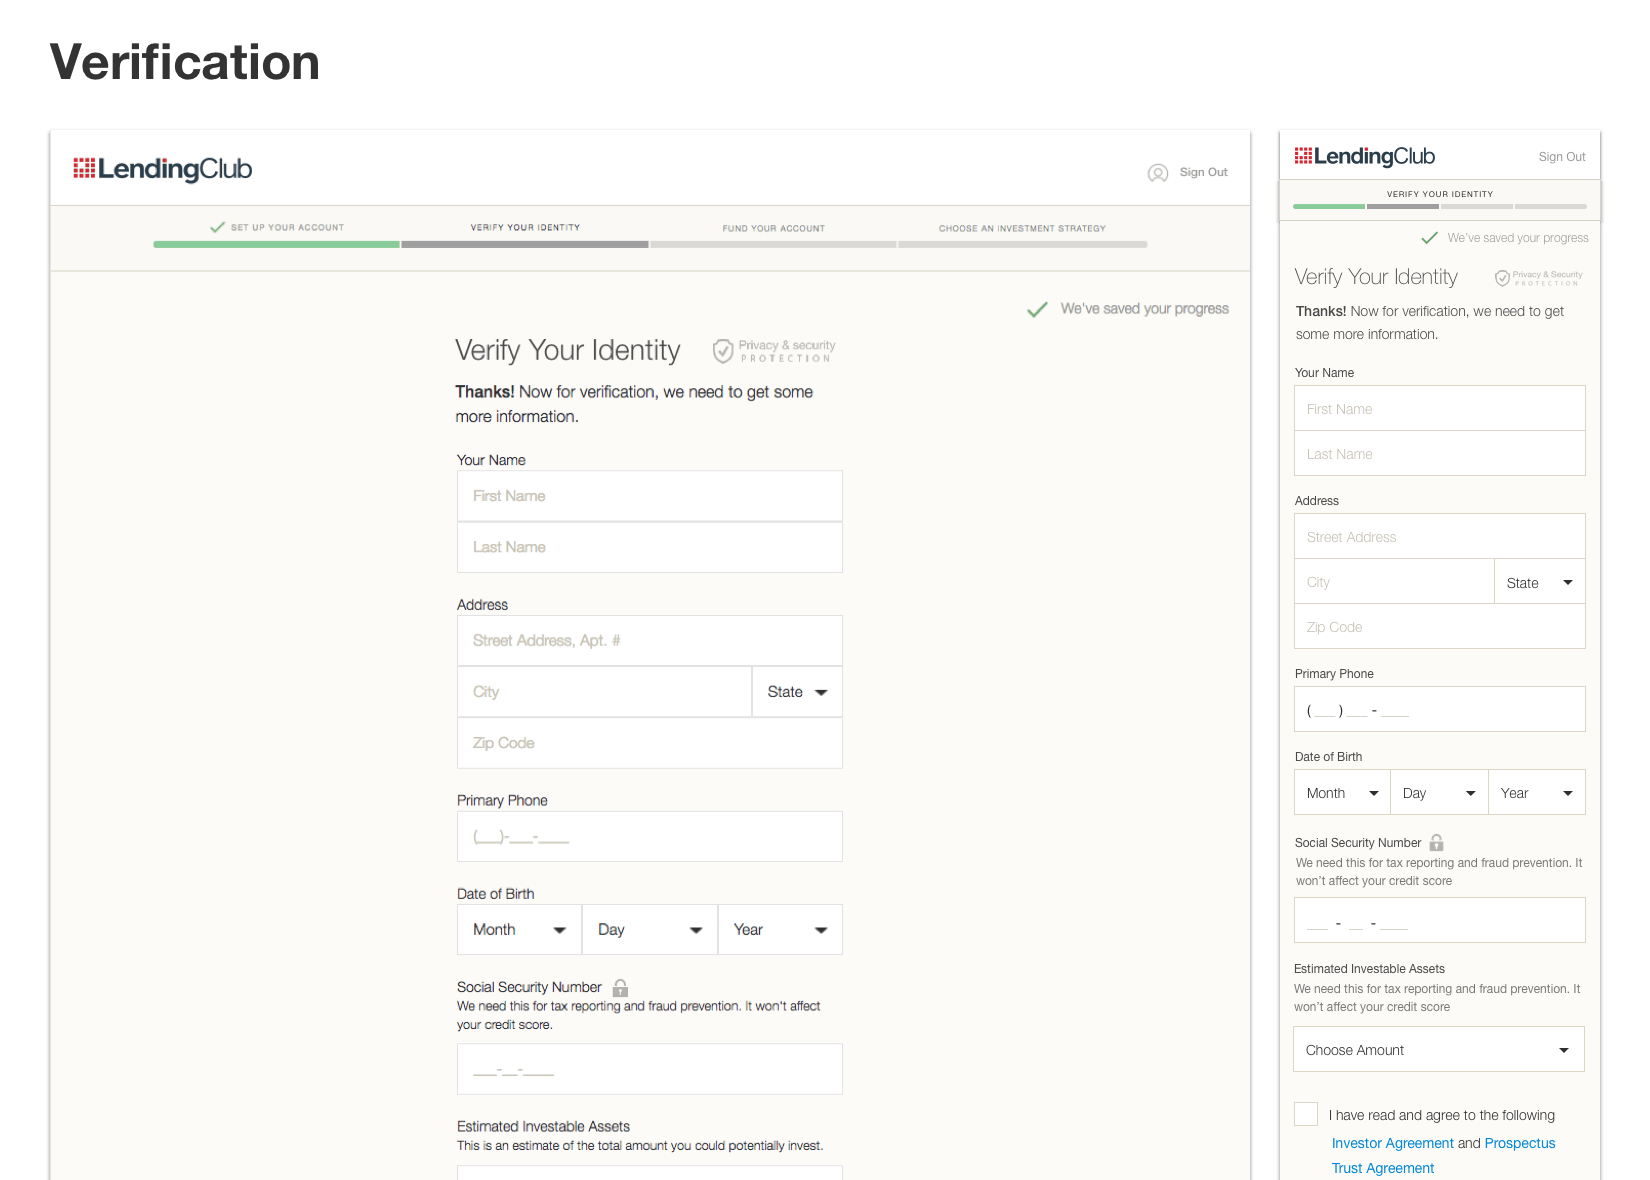Click the "Verification" page title
1650x1180 pixels.
[185, 62]
